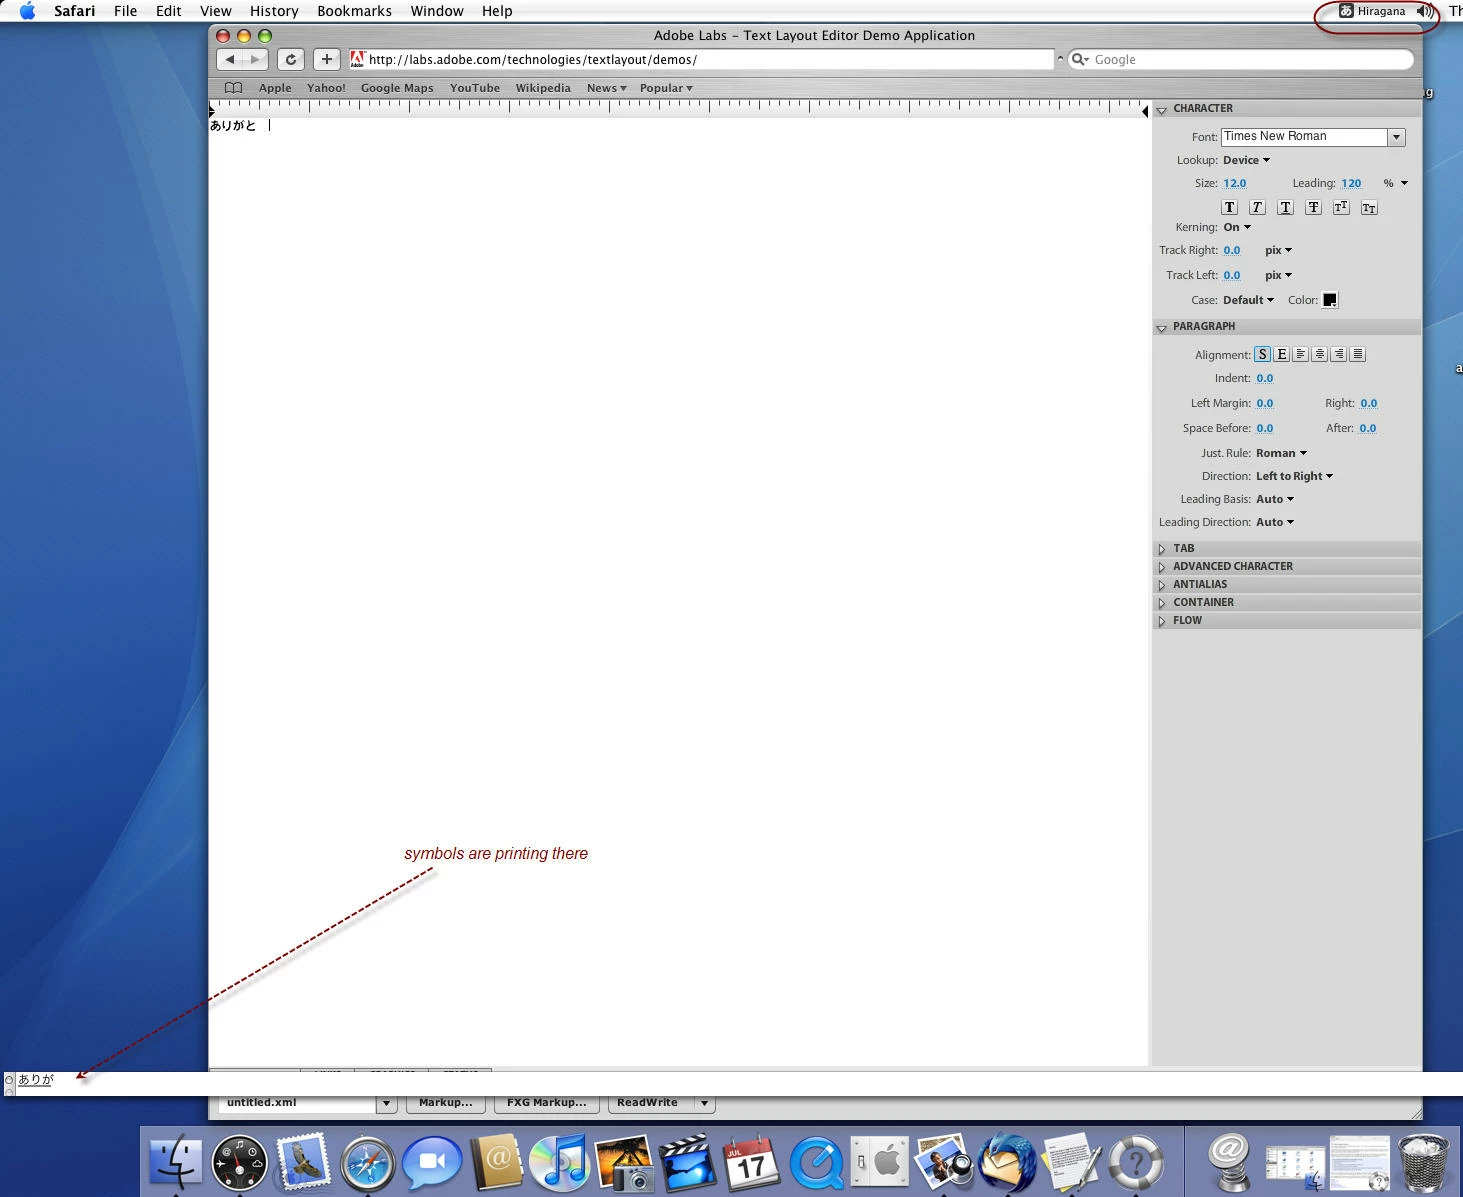The width and height of the screenshot is (1463, 1197).
Task: Click the Markup... button
Action: tap(446, 1103)
